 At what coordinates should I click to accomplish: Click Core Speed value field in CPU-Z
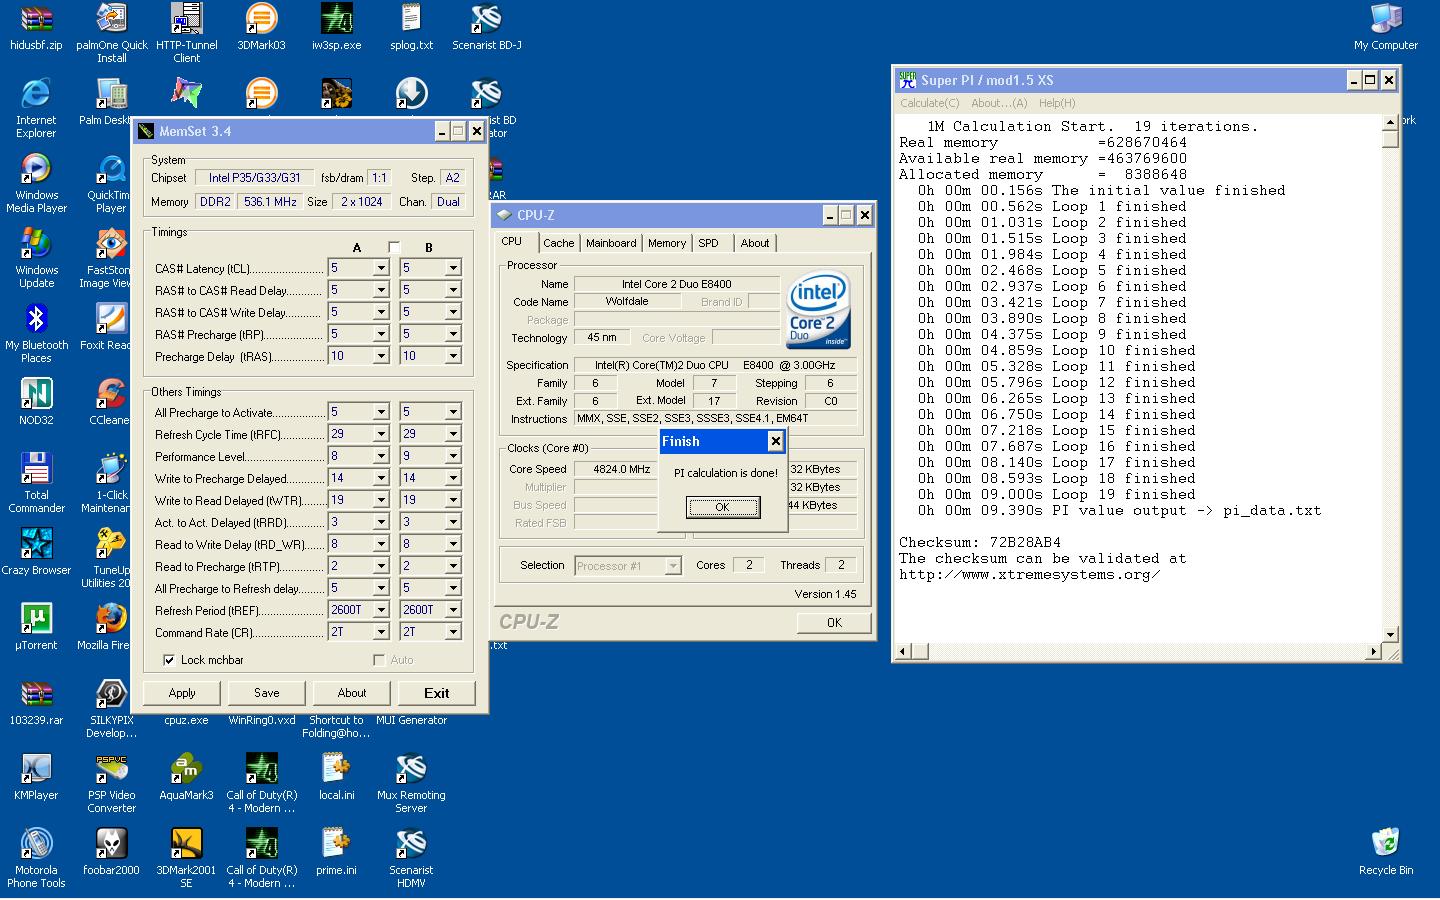(616, 469)
